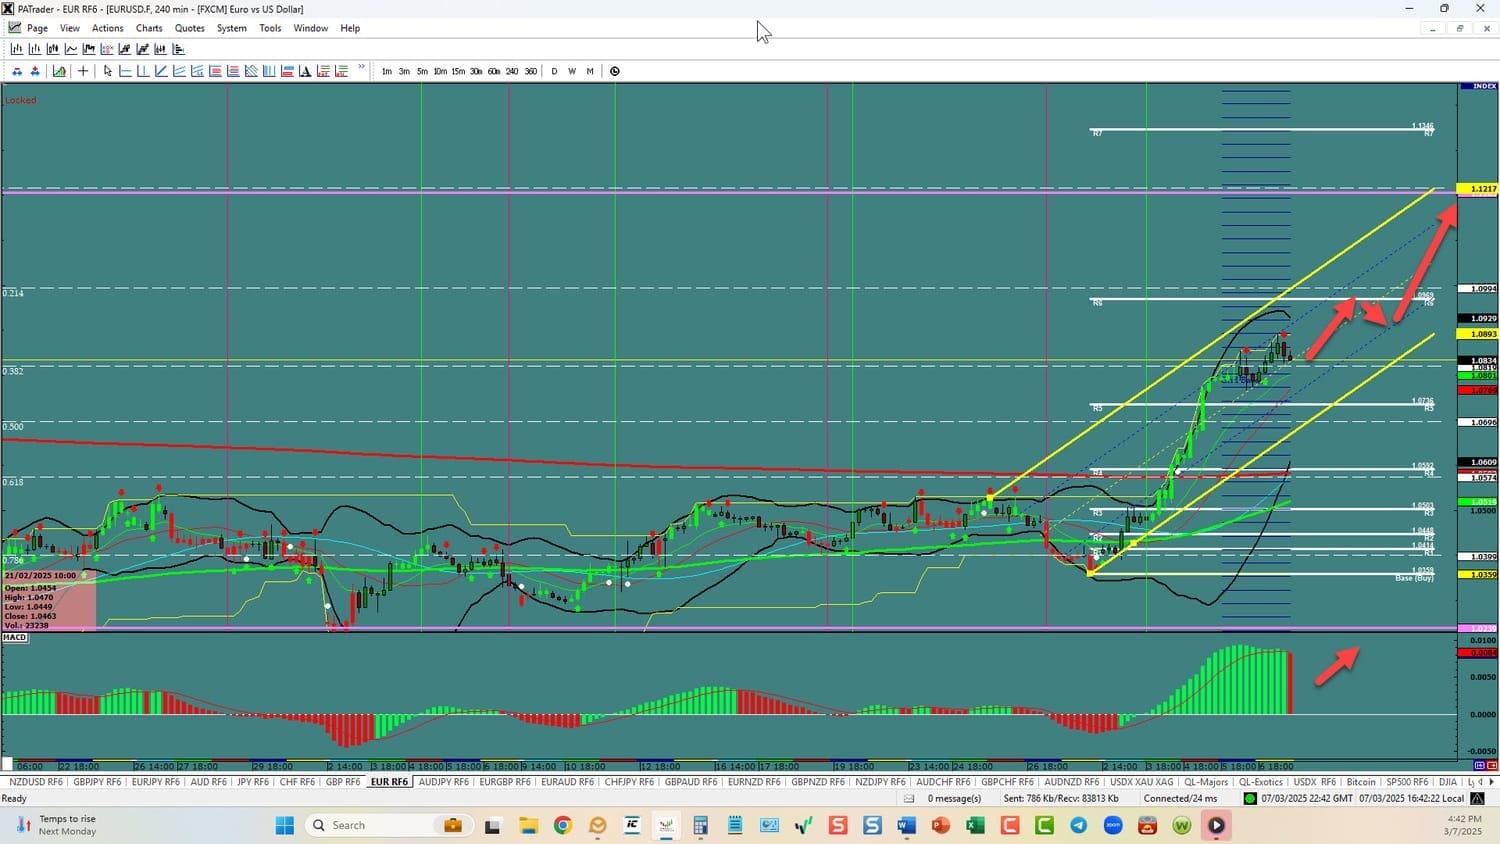Toggle the 240 minute timeframe
The width and height of the screenshot is (1500, 844).
(512, 71)
